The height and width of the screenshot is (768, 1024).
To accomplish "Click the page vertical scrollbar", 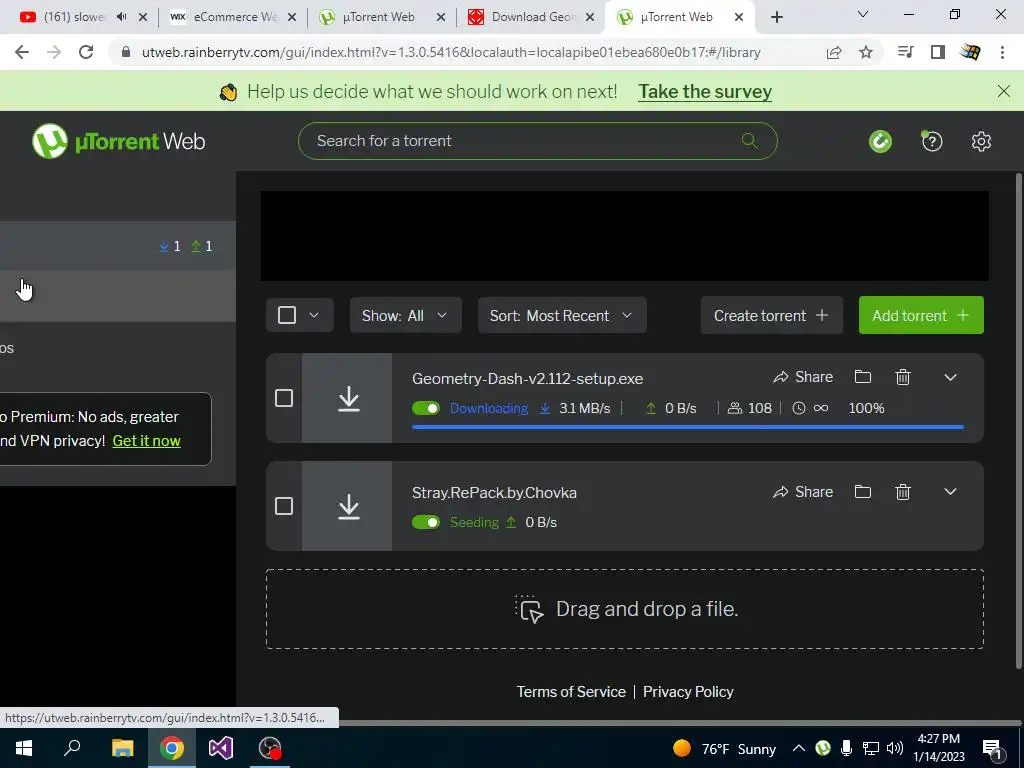I will tap(1019, 421).
